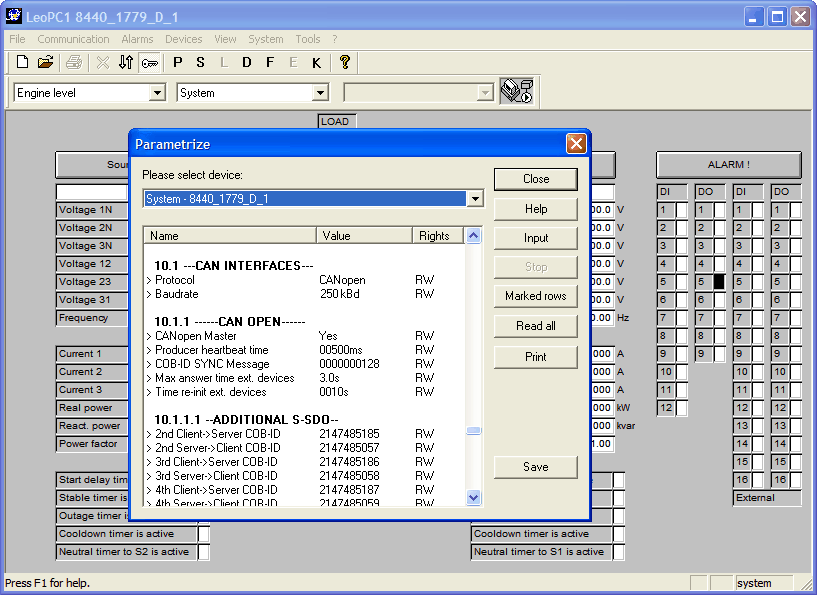The height and width of the screenshot is (595, 817).
Task: Select the Baudrate parameter row
Action: click(x=304, y=294)
